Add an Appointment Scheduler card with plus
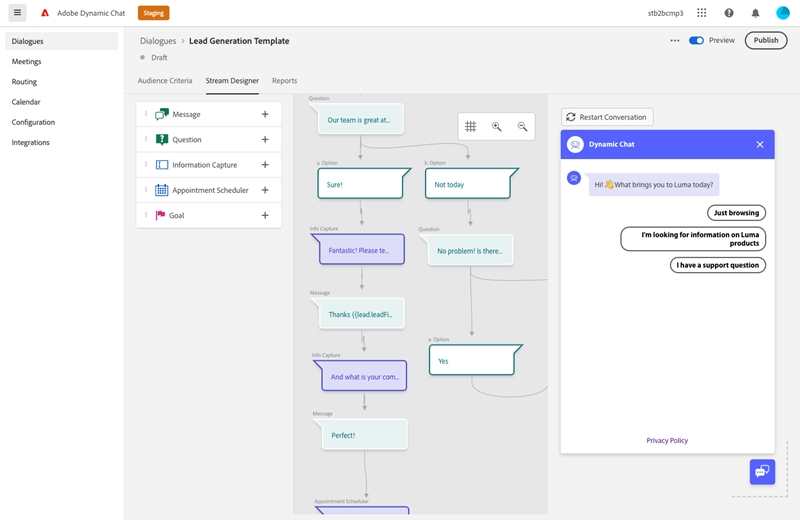The height and width of the screenshot is (520, 800). point(265,190)
